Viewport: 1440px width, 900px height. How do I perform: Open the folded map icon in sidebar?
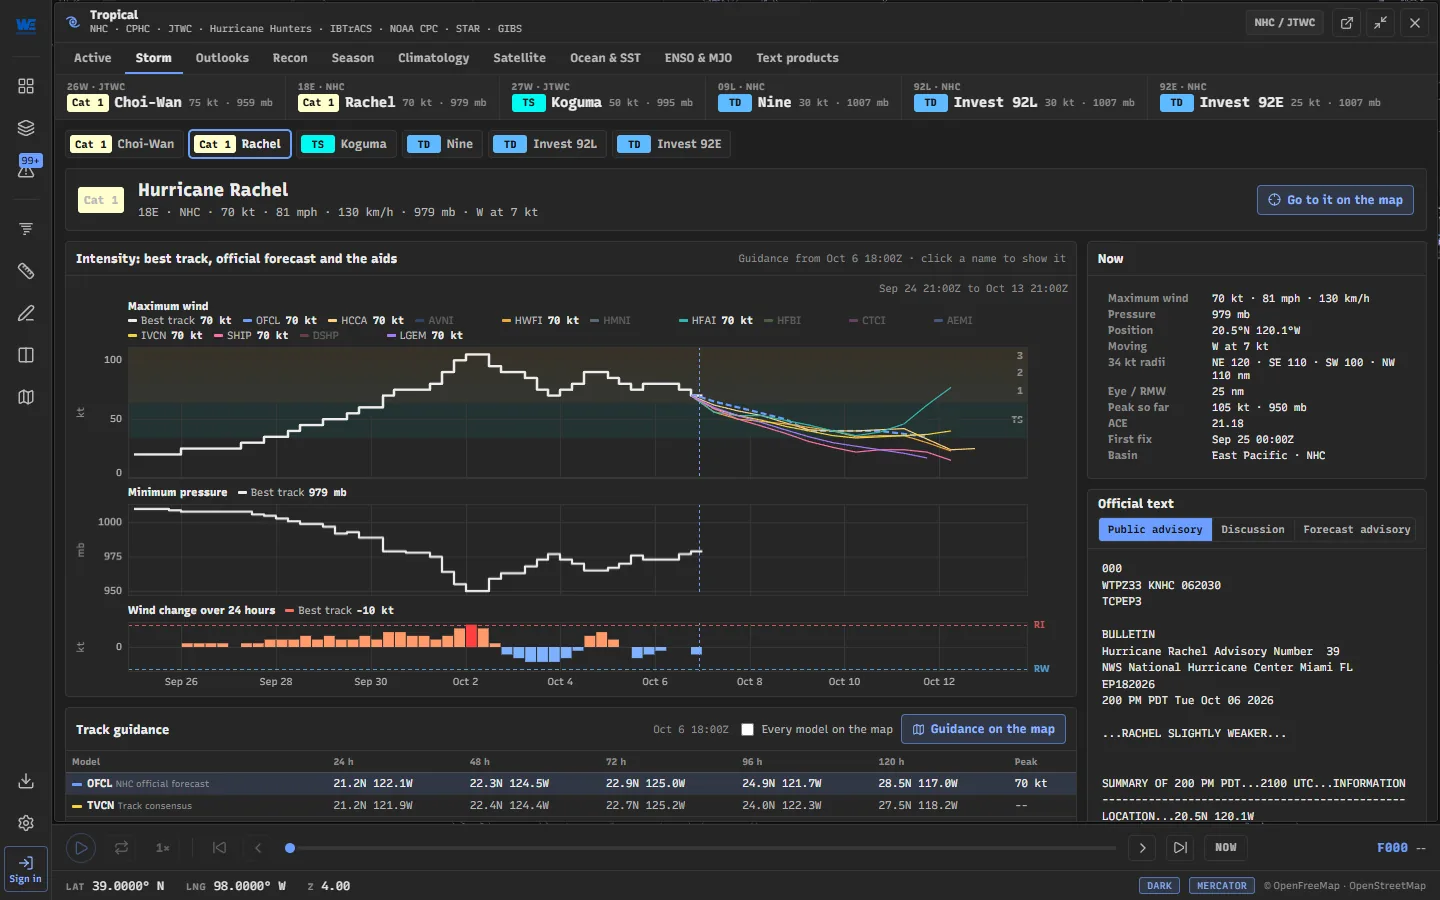pos(26,397)
